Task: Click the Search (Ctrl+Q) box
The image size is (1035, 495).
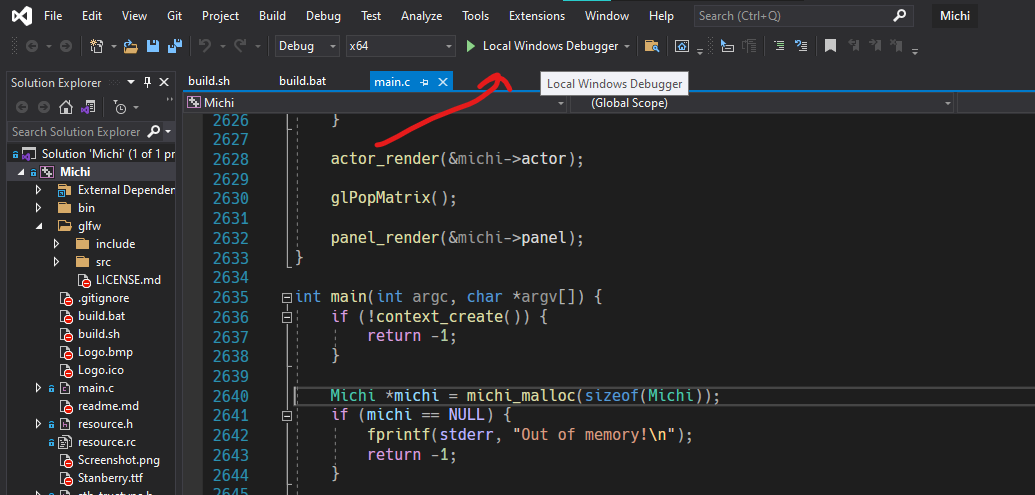Action: (803, 16)
